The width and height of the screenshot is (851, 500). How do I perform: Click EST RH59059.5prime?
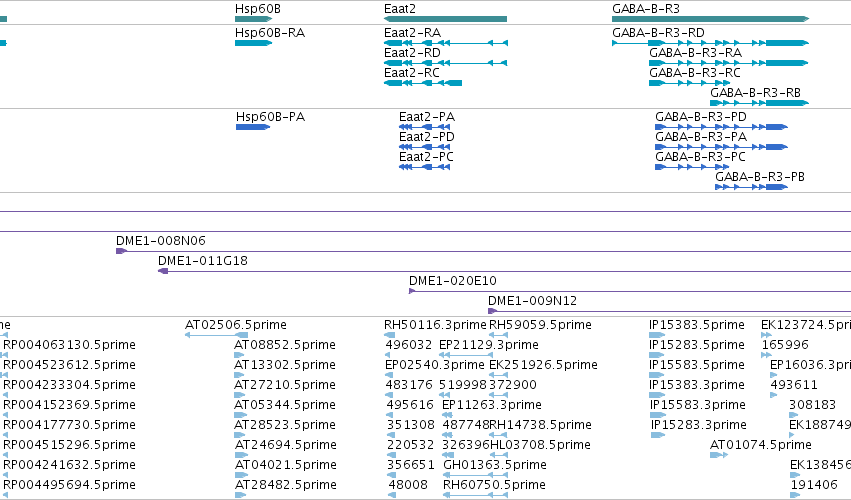[x=541, y=325]
